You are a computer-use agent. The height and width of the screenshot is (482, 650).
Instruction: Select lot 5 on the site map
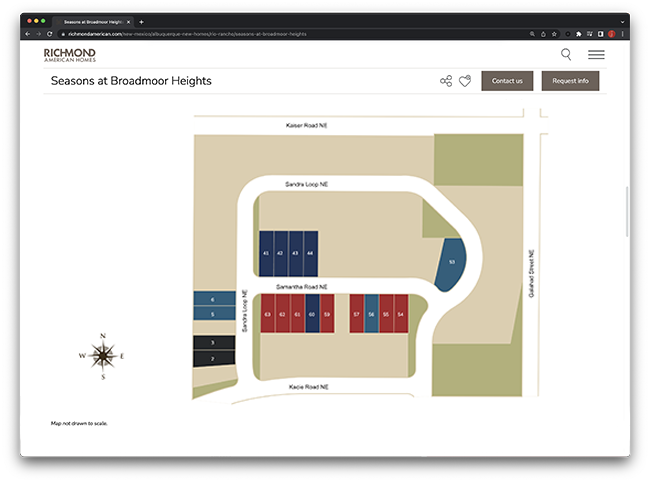click(214, 314)
